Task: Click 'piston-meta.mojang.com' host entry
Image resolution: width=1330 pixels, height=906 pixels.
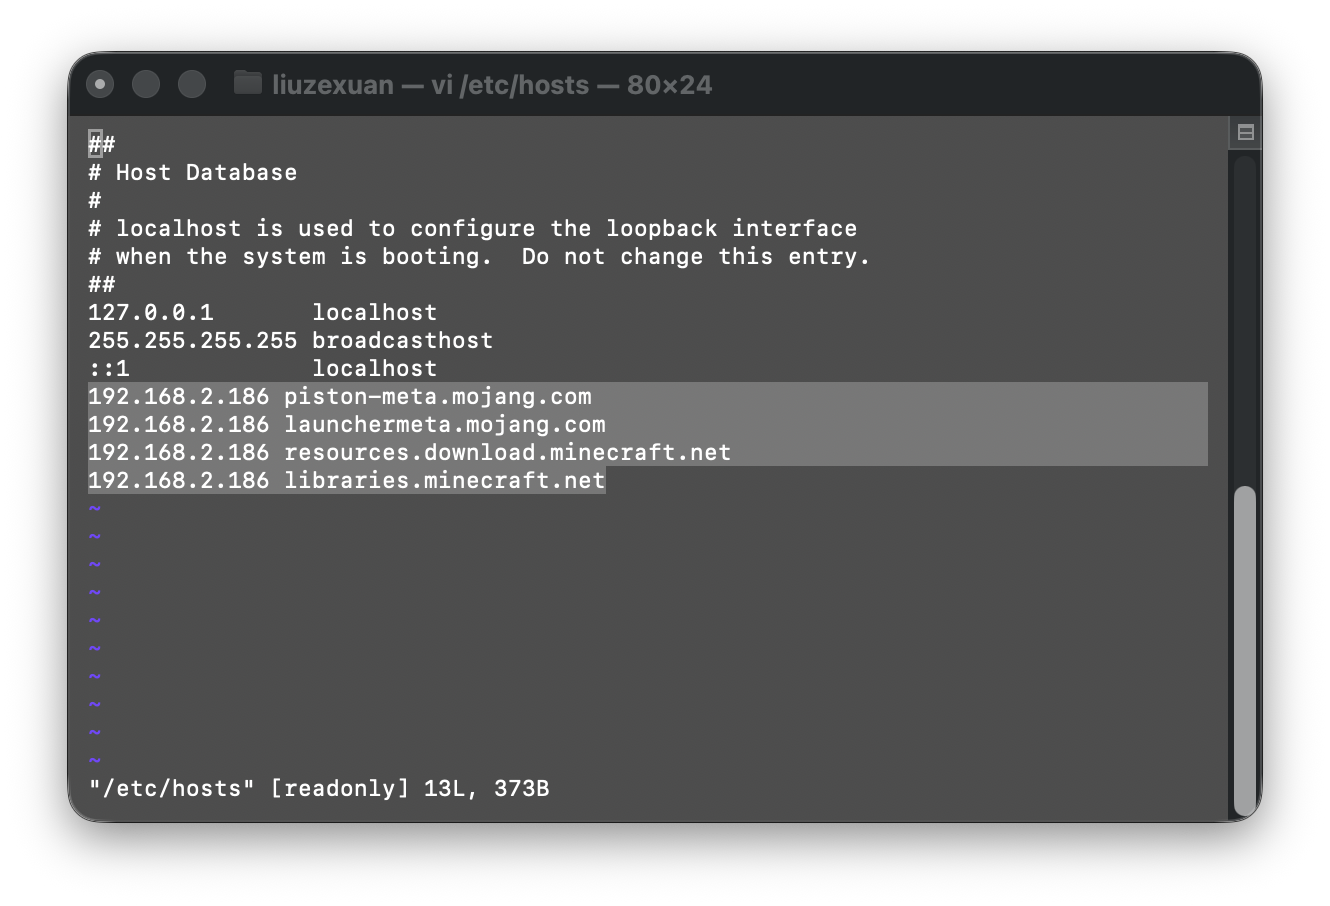Action: (438, 396)
